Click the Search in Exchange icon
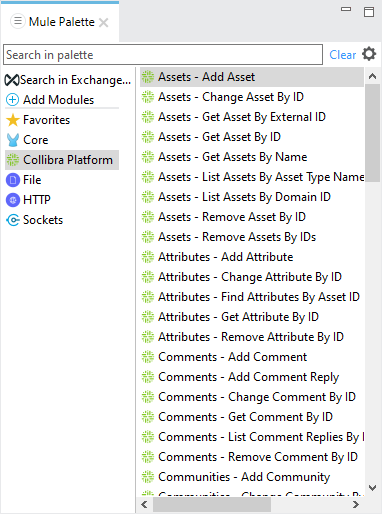The width and height of the screenshot is (382, 514). click(x=12, y=80)
